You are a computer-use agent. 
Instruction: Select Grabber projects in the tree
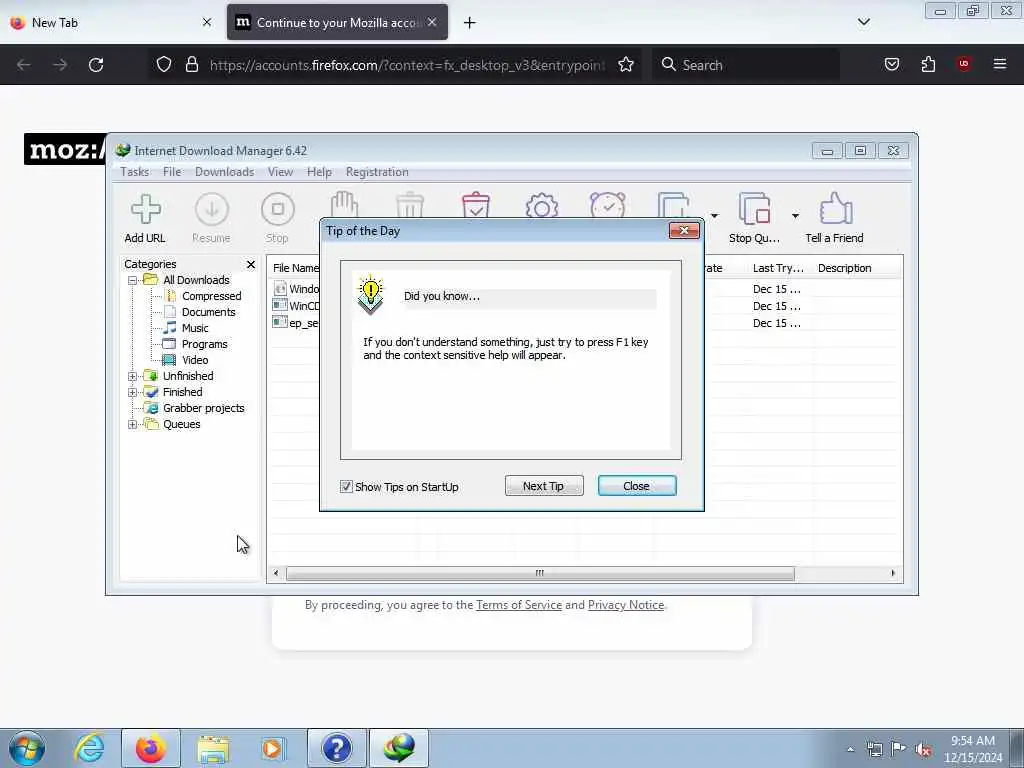click(203, 408)
